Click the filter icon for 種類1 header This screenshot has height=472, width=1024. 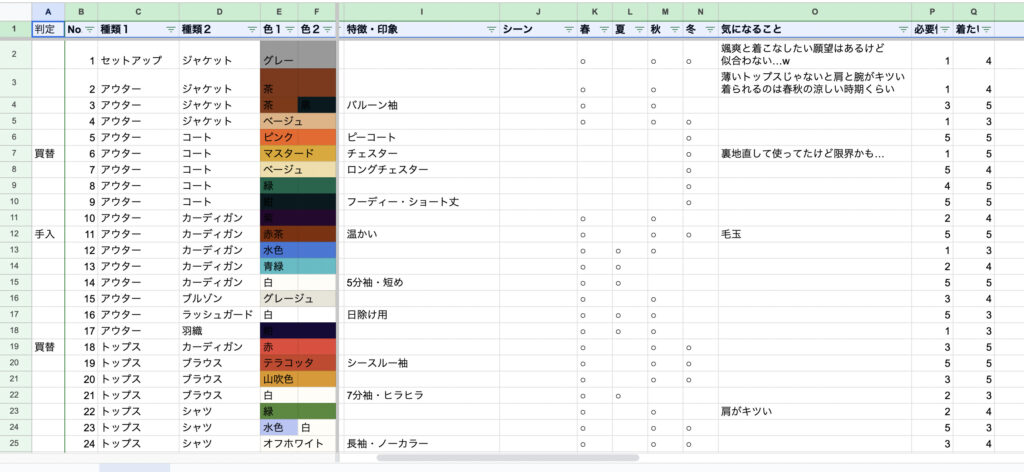tap(169, 30)
